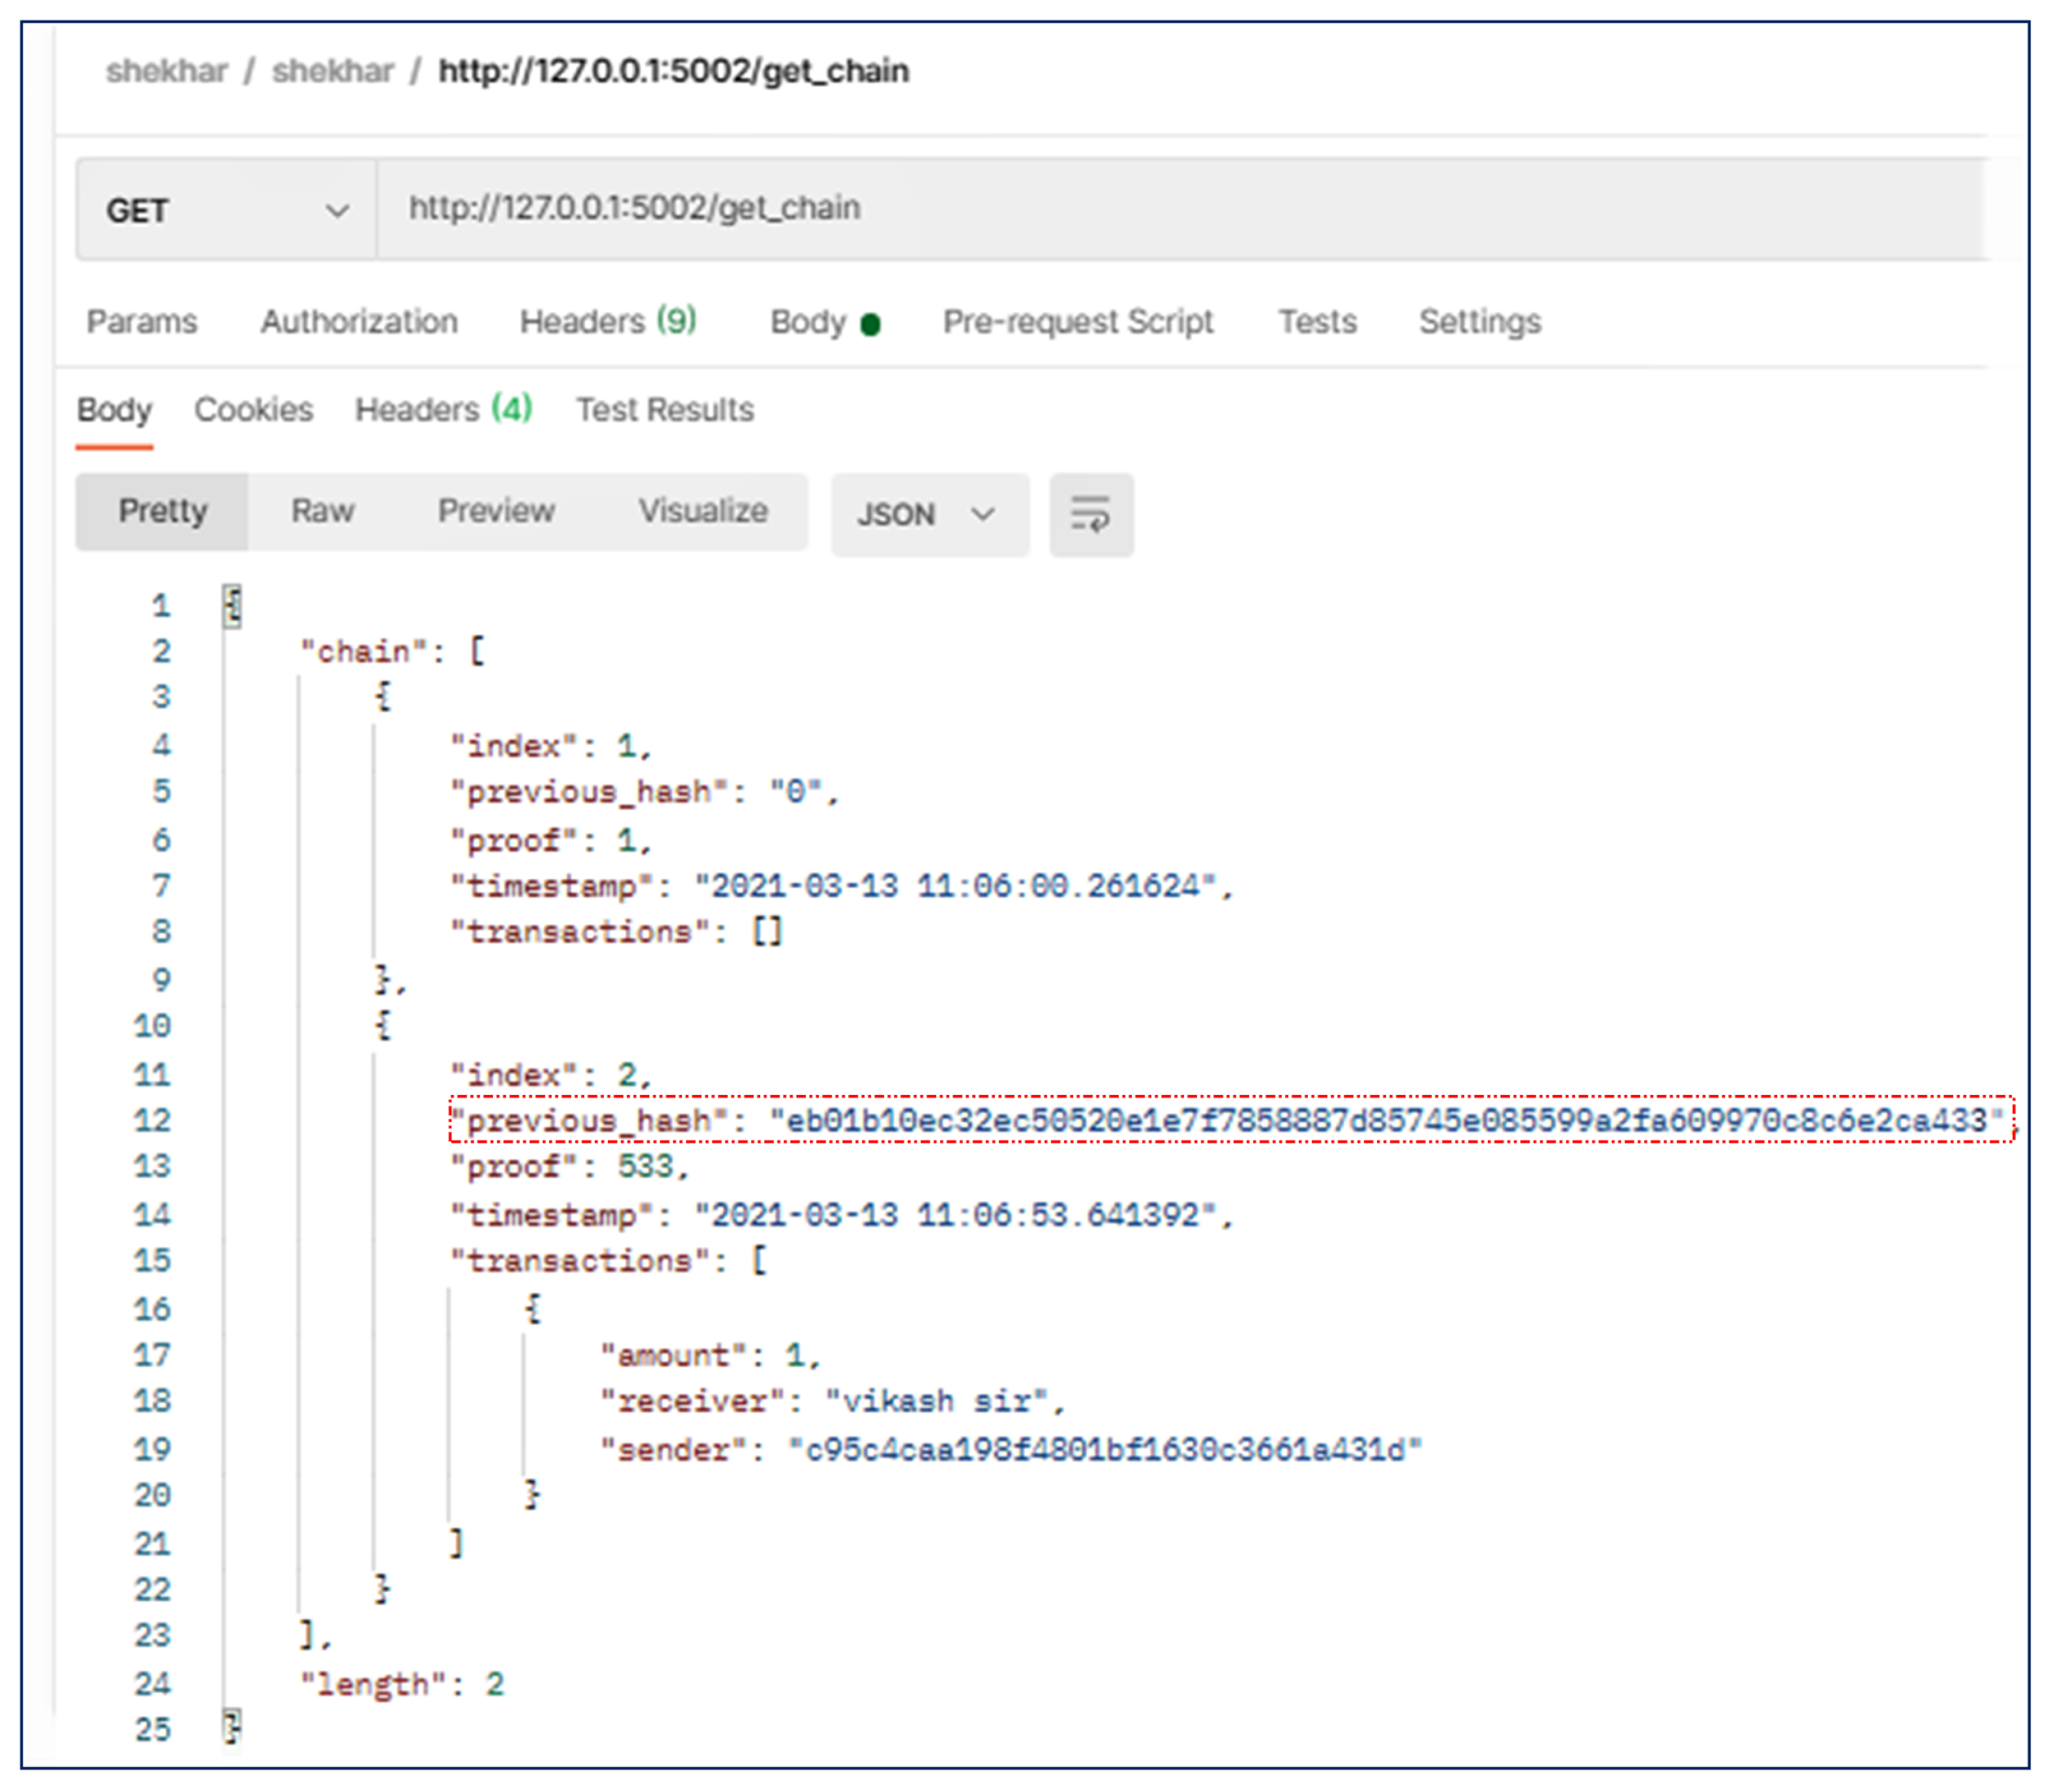Switch to the Tests tab

(1316, 321)
